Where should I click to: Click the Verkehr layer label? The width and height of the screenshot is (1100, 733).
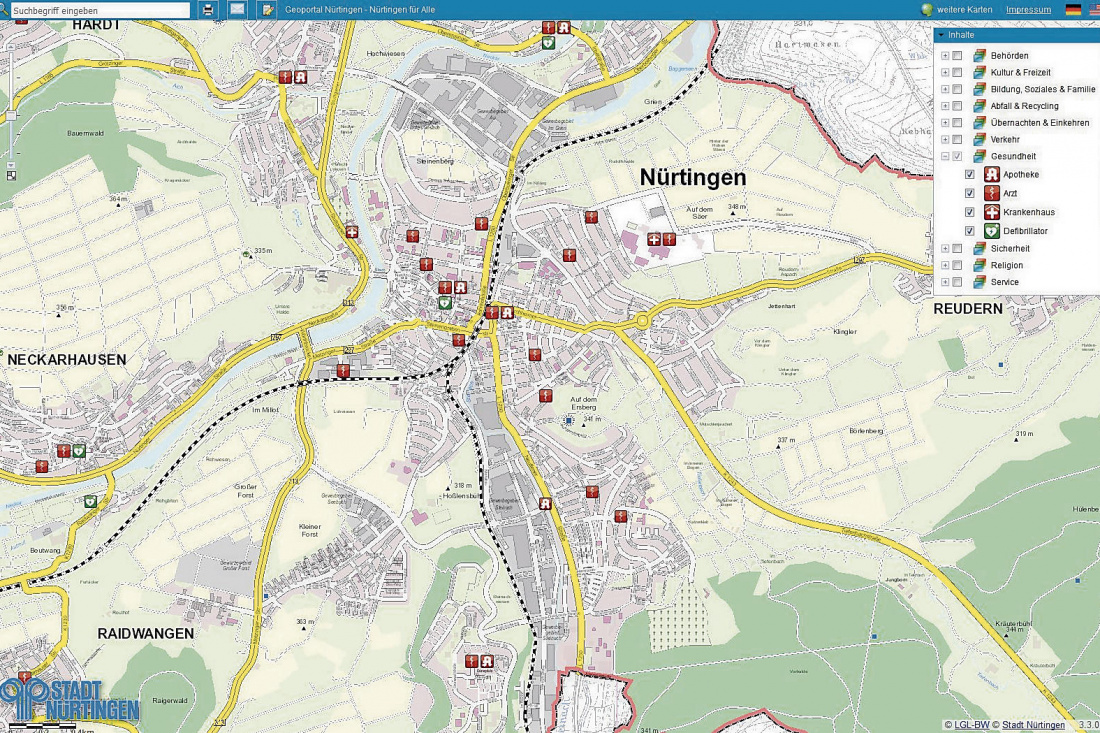(x=1005, y=140)
